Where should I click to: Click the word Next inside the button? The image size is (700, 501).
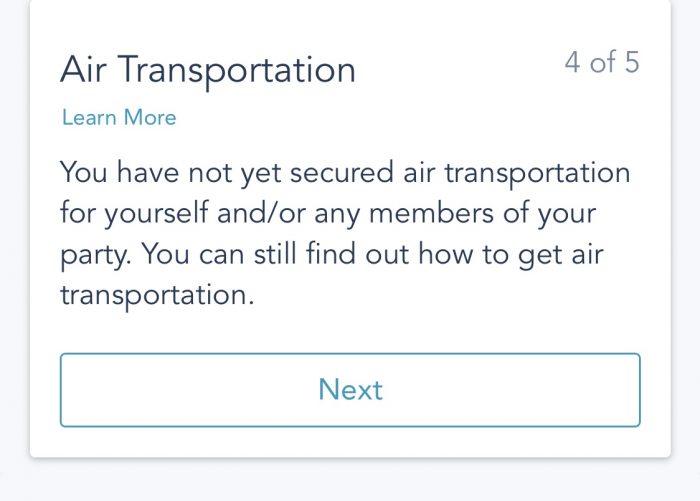tap(350, 390)
